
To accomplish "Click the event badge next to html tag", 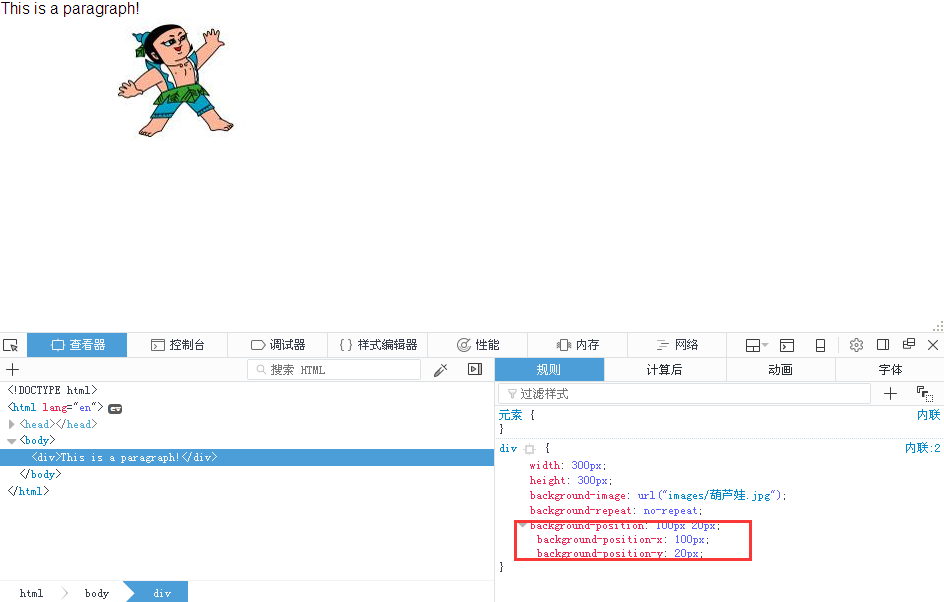I will click(115, 409).
